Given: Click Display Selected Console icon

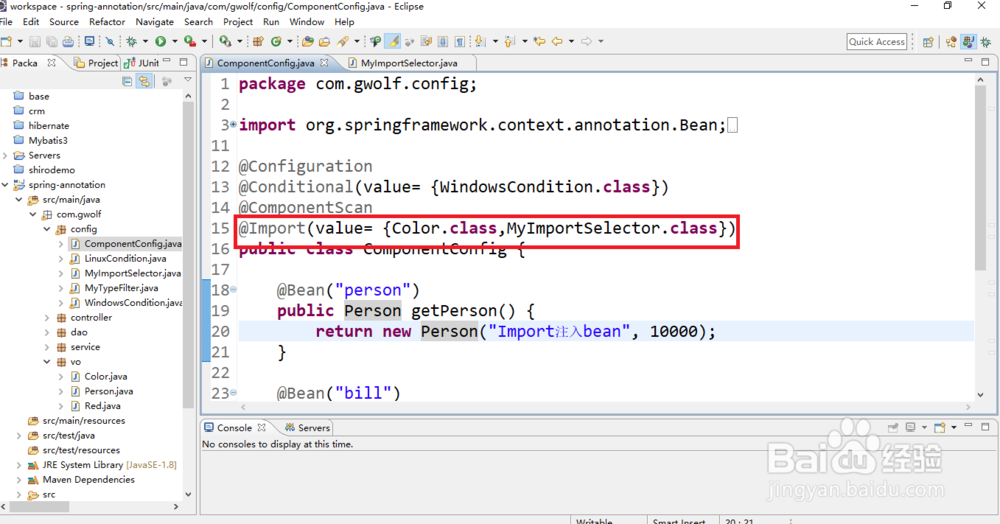Looking at the screenshot, I should coord(910,427).
